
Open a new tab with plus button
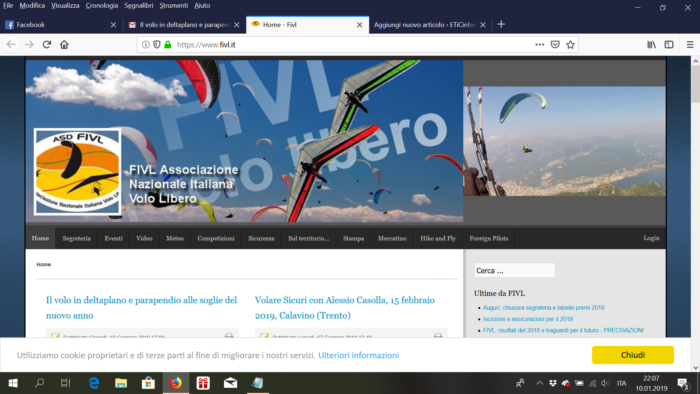[501, 25]
